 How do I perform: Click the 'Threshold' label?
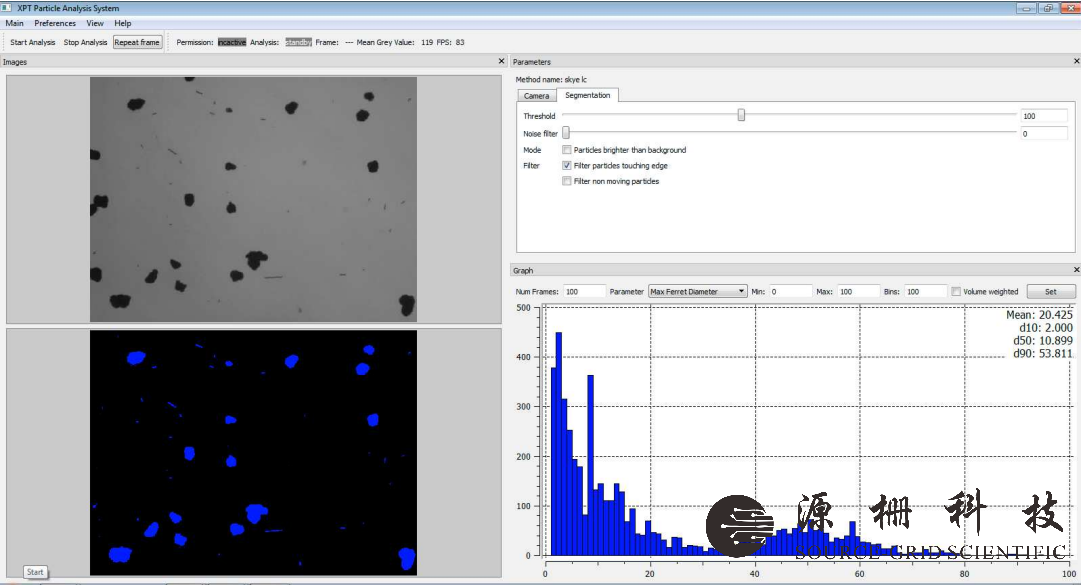click(539, 116)
